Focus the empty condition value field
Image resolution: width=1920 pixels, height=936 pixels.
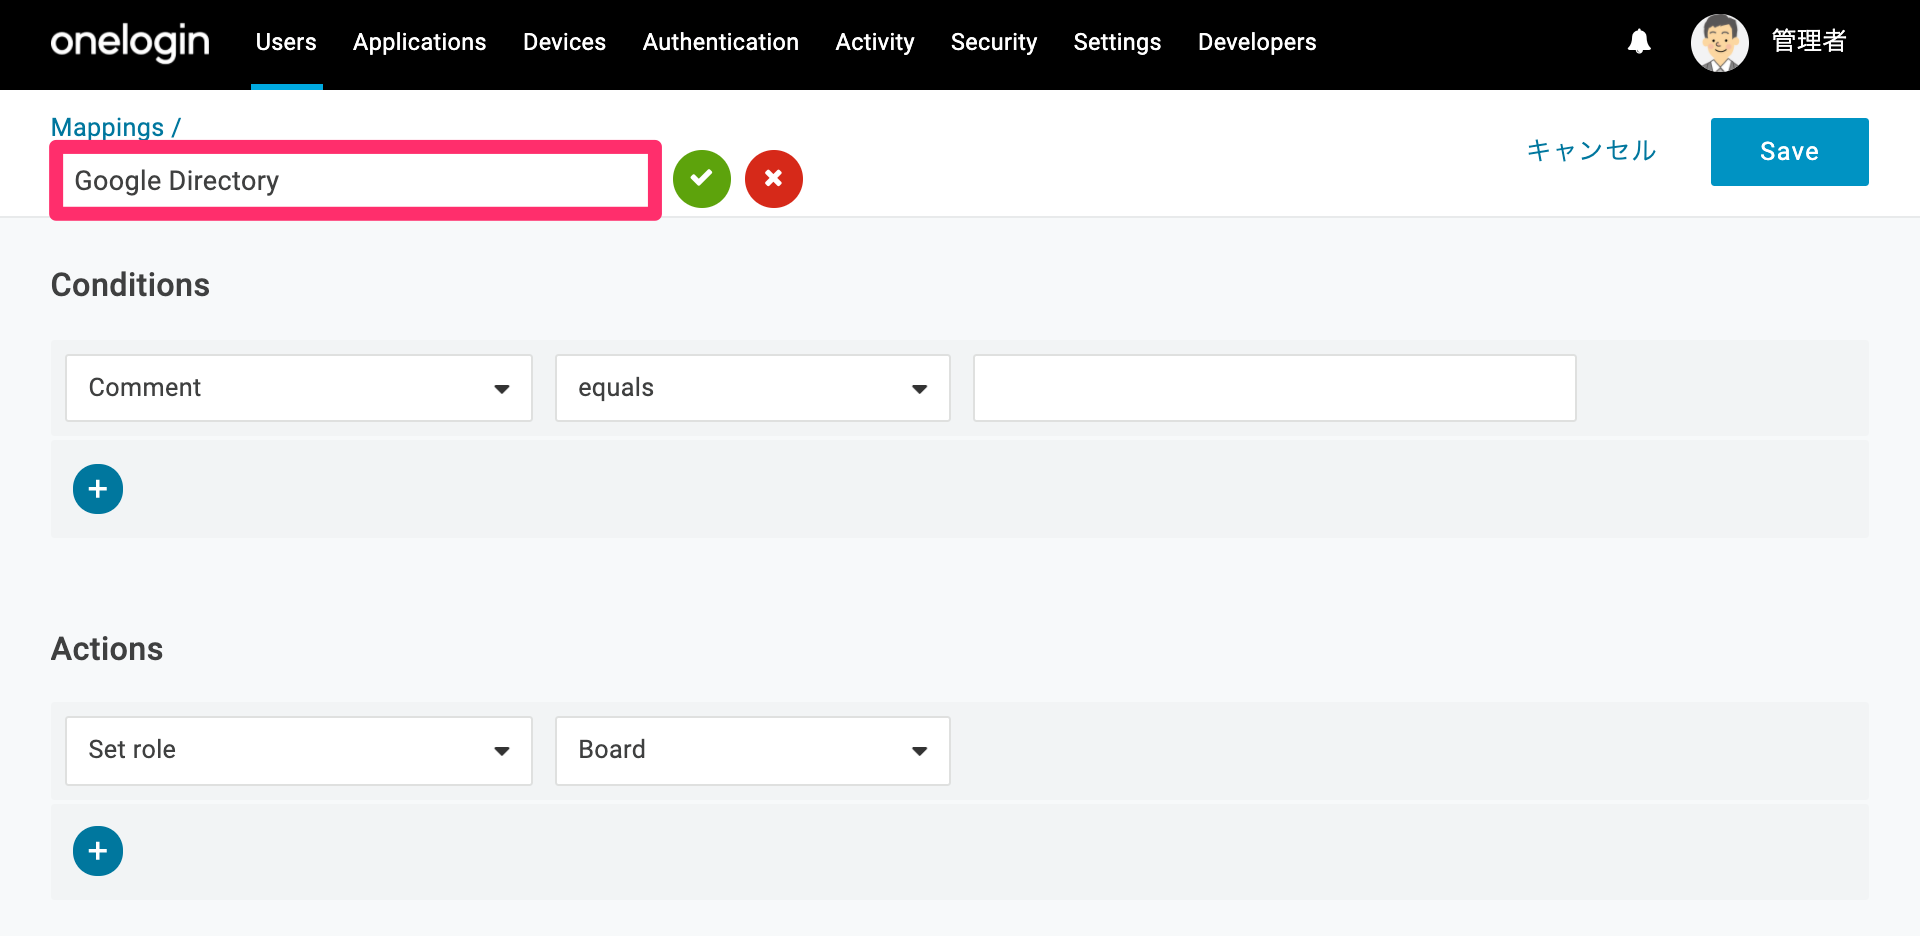click(x=1275, y=388)
